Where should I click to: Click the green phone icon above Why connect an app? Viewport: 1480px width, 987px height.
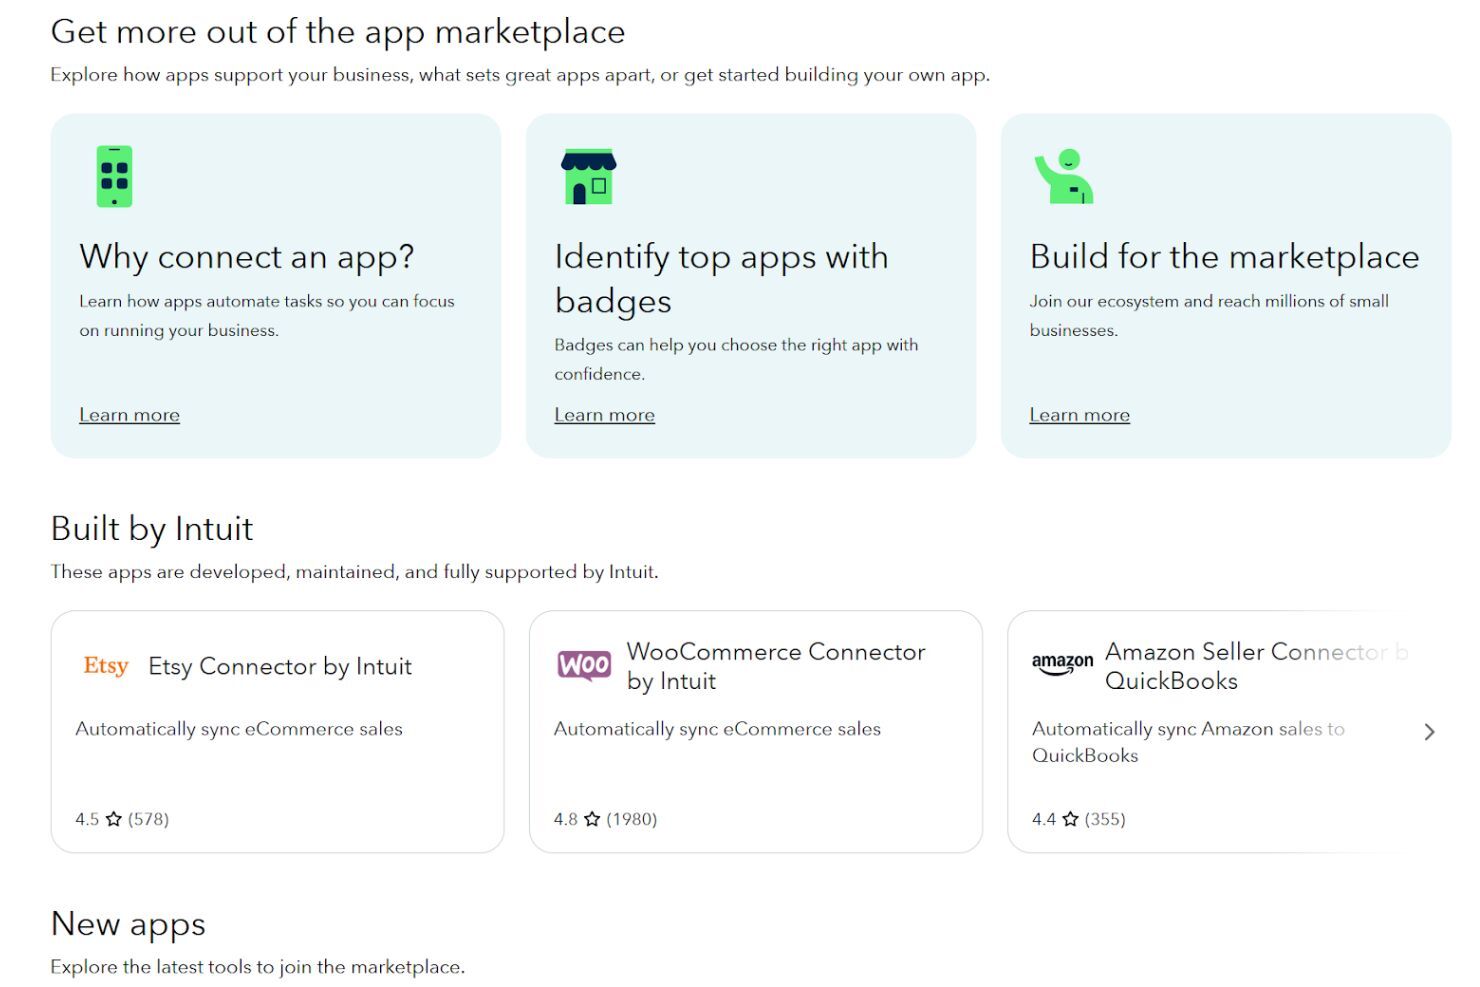coord(112,175)
